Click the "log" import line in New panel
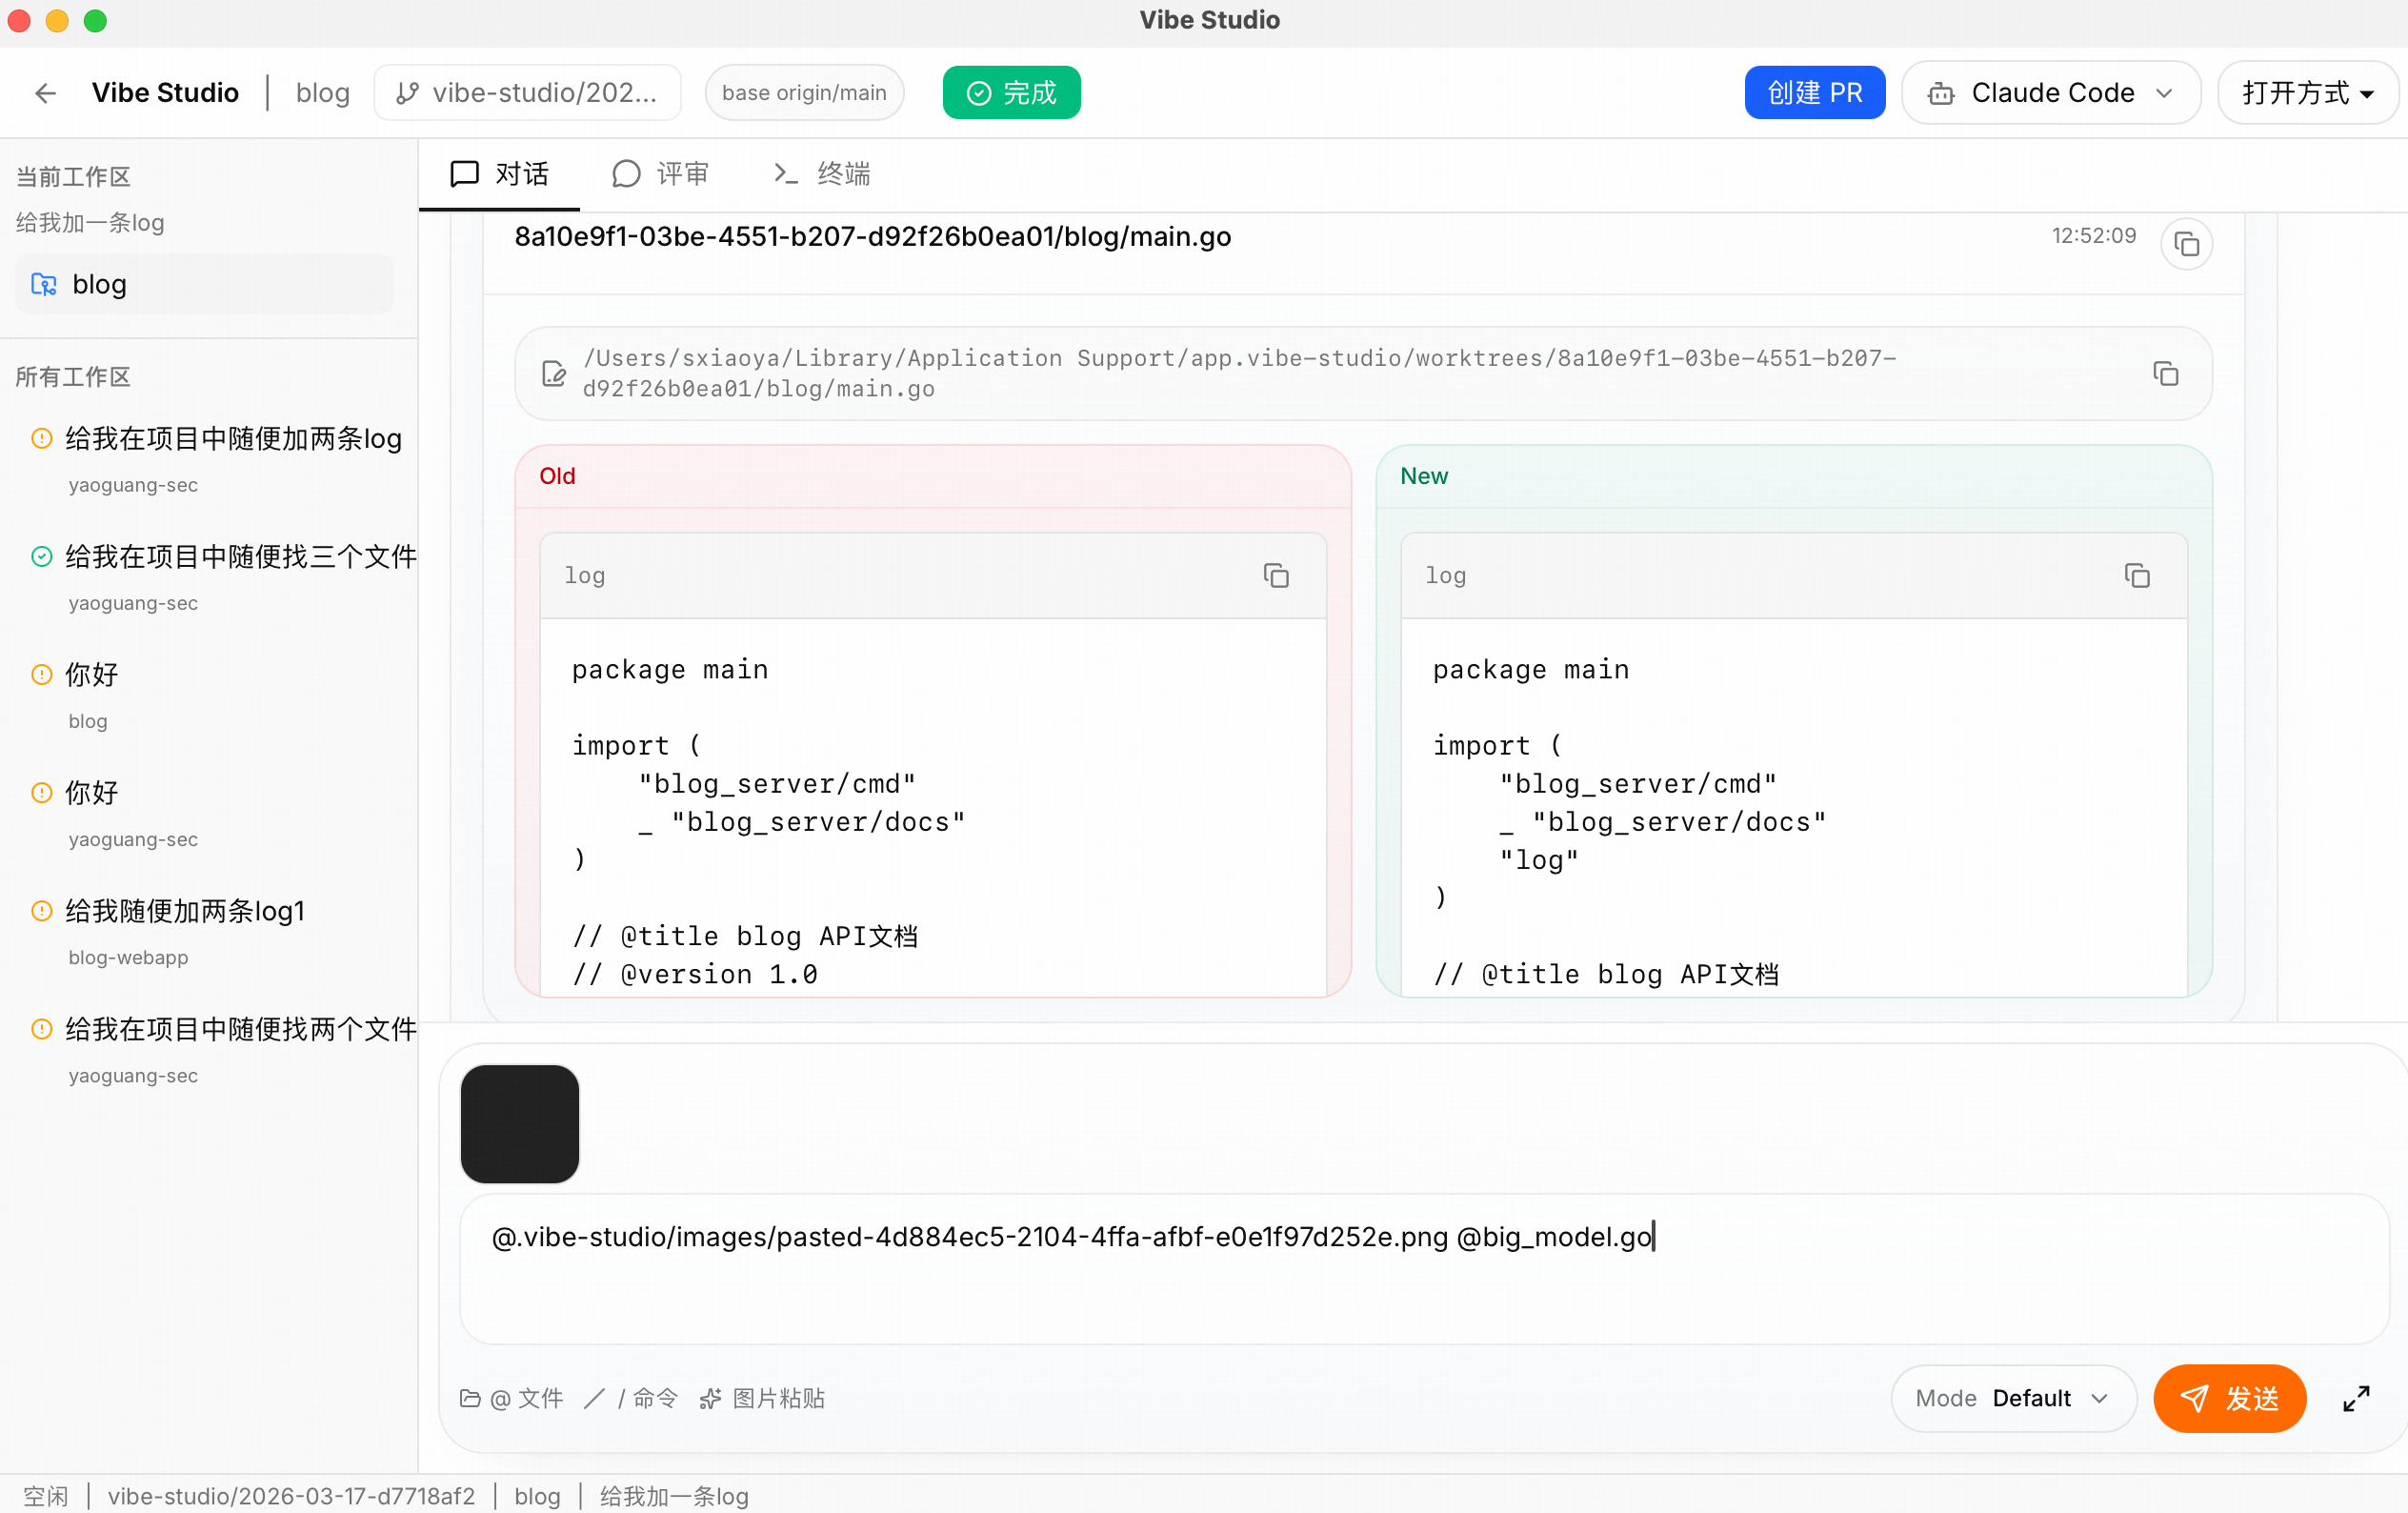Image resolution: width=2408 pixels, height=1513 pixels. coord(1538,860)
